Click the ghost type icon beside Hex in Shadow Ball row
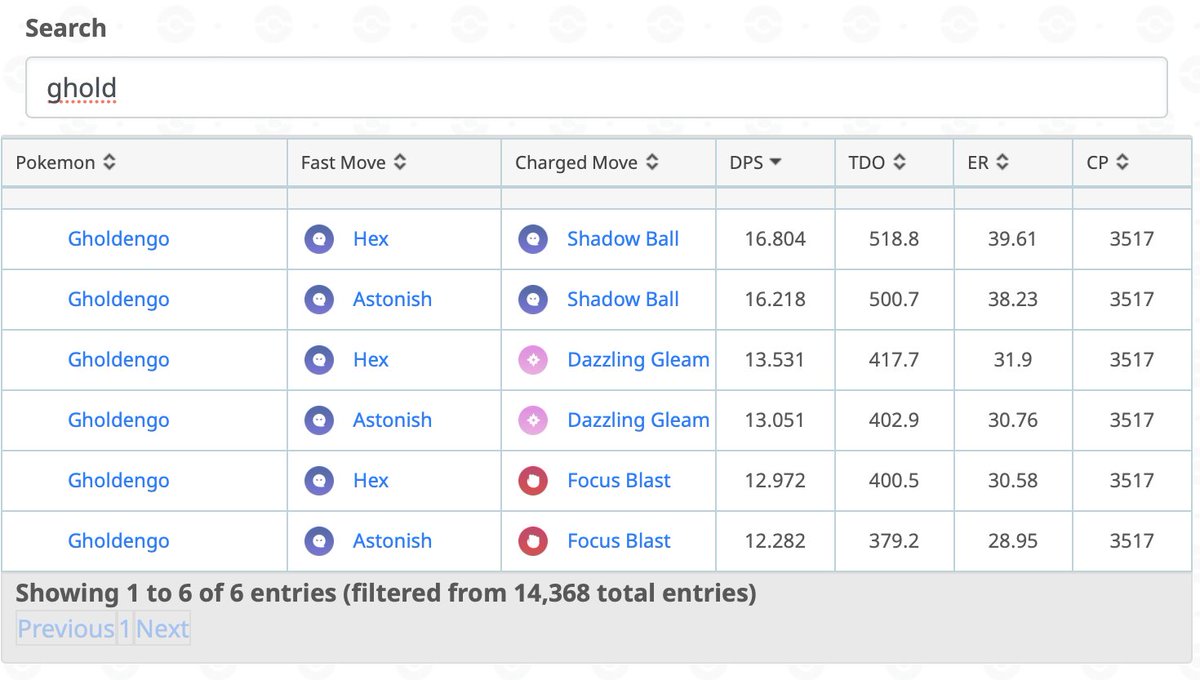The height and width of the screenshot is (680, 1200). [x=319, y=239]
